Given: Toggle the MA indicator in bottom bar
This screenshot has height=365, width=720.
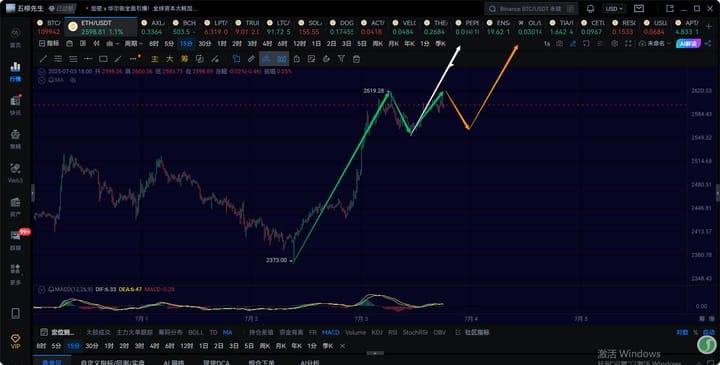Looking at the screenshot, I should point(227,332).
